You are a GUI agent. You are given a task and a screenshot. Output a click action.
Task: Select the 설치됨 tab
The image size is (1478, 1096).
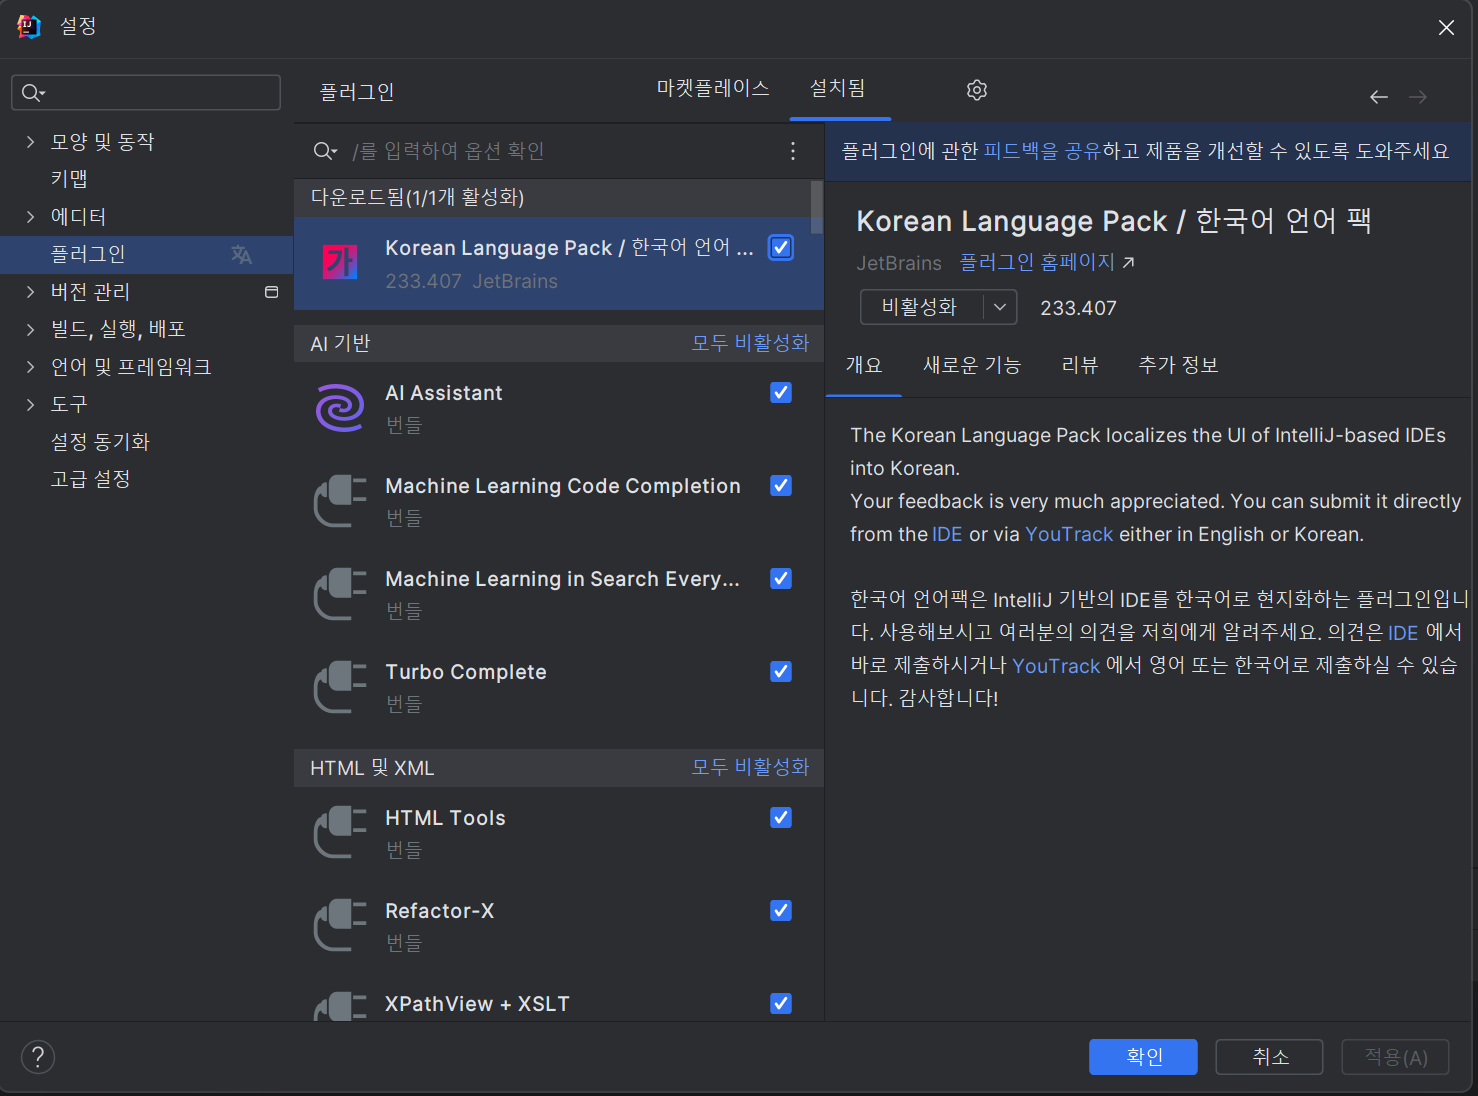click(x=838, y=88)
